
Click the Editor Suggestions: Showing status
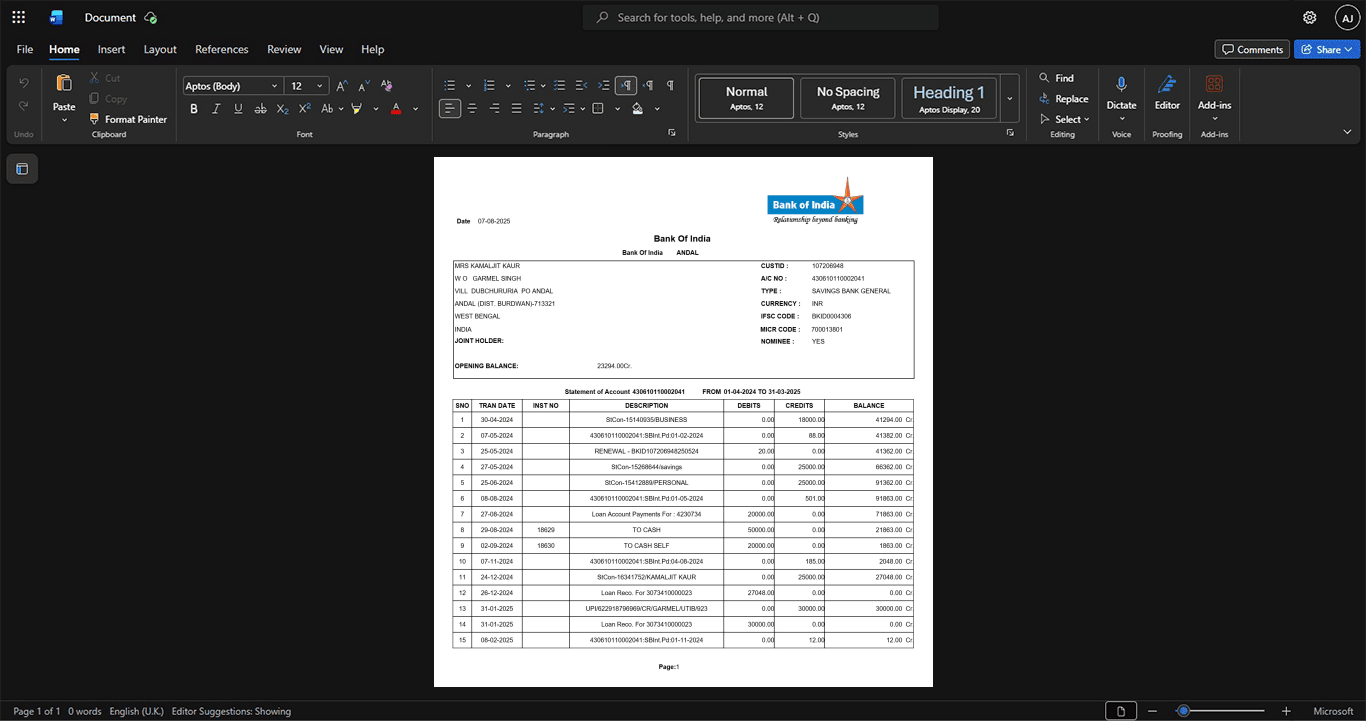pos(231,711)
